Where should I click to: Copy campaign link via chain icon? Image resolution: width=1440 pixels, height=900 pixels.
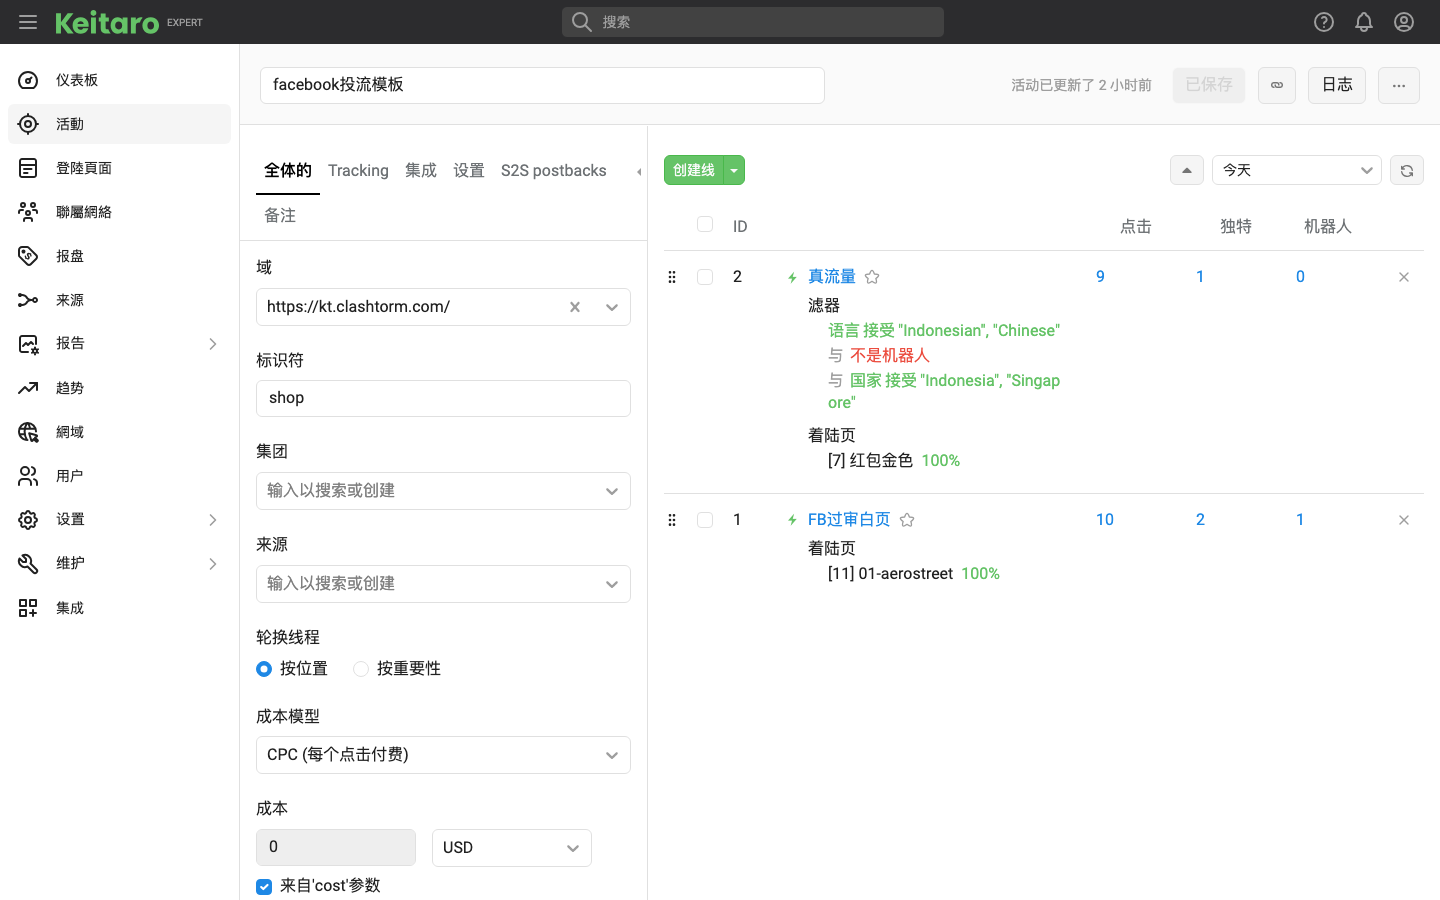[x=1277, y=85]
